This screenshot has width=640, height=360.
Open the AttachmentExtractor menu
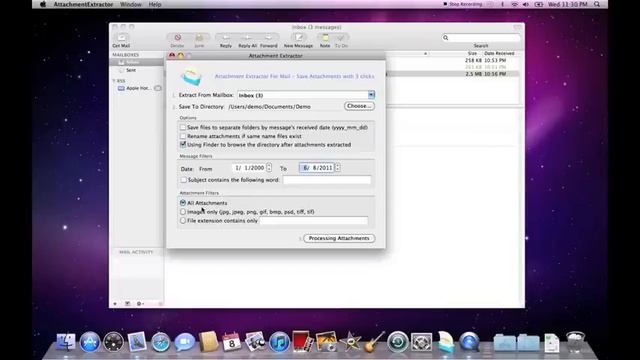pos(83,4)
